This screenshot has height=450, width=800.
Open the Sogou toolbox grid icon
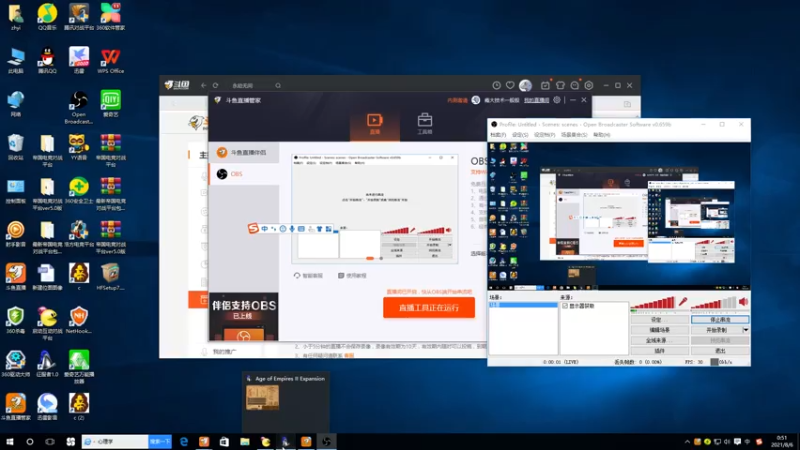[x=329, y=229]
